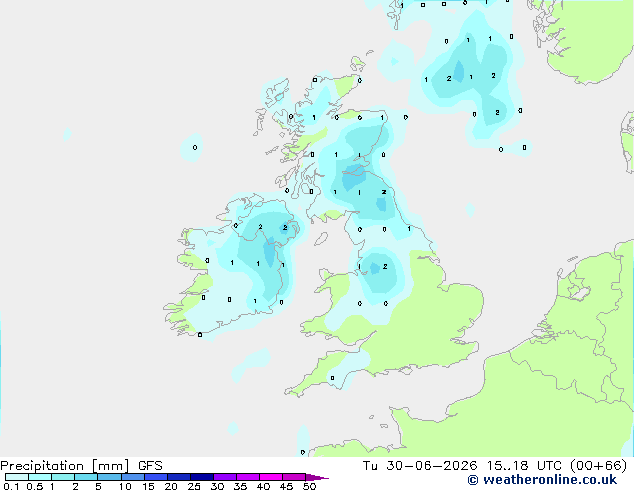Click the legend value '25'

pos(194,486)
